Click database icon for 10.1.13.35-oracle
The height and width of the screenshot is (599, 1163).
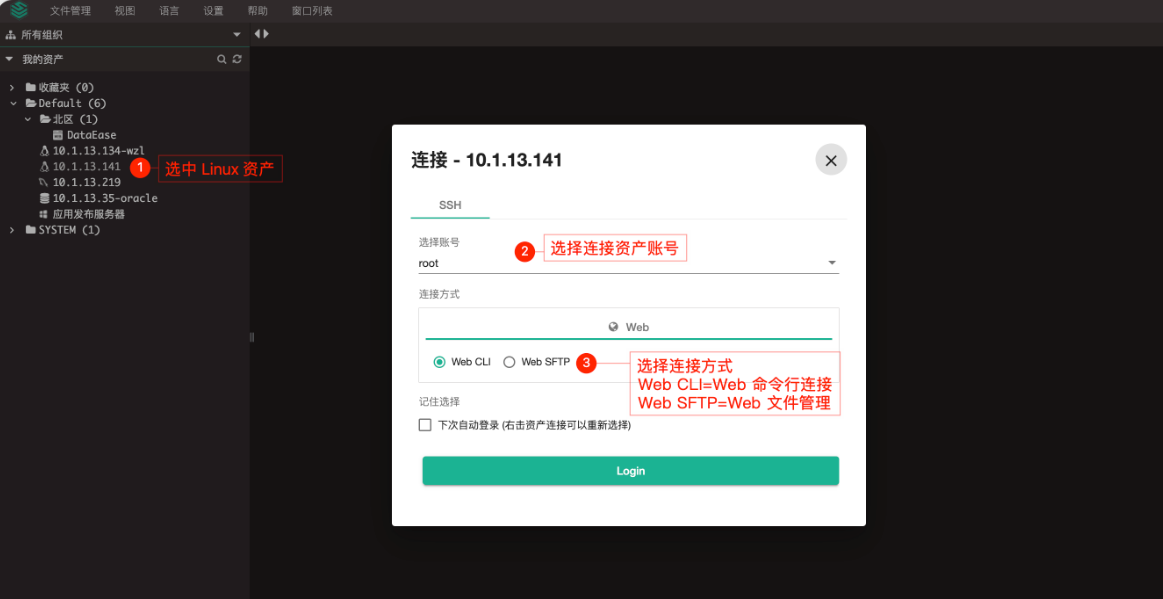(x=44, y=198)
